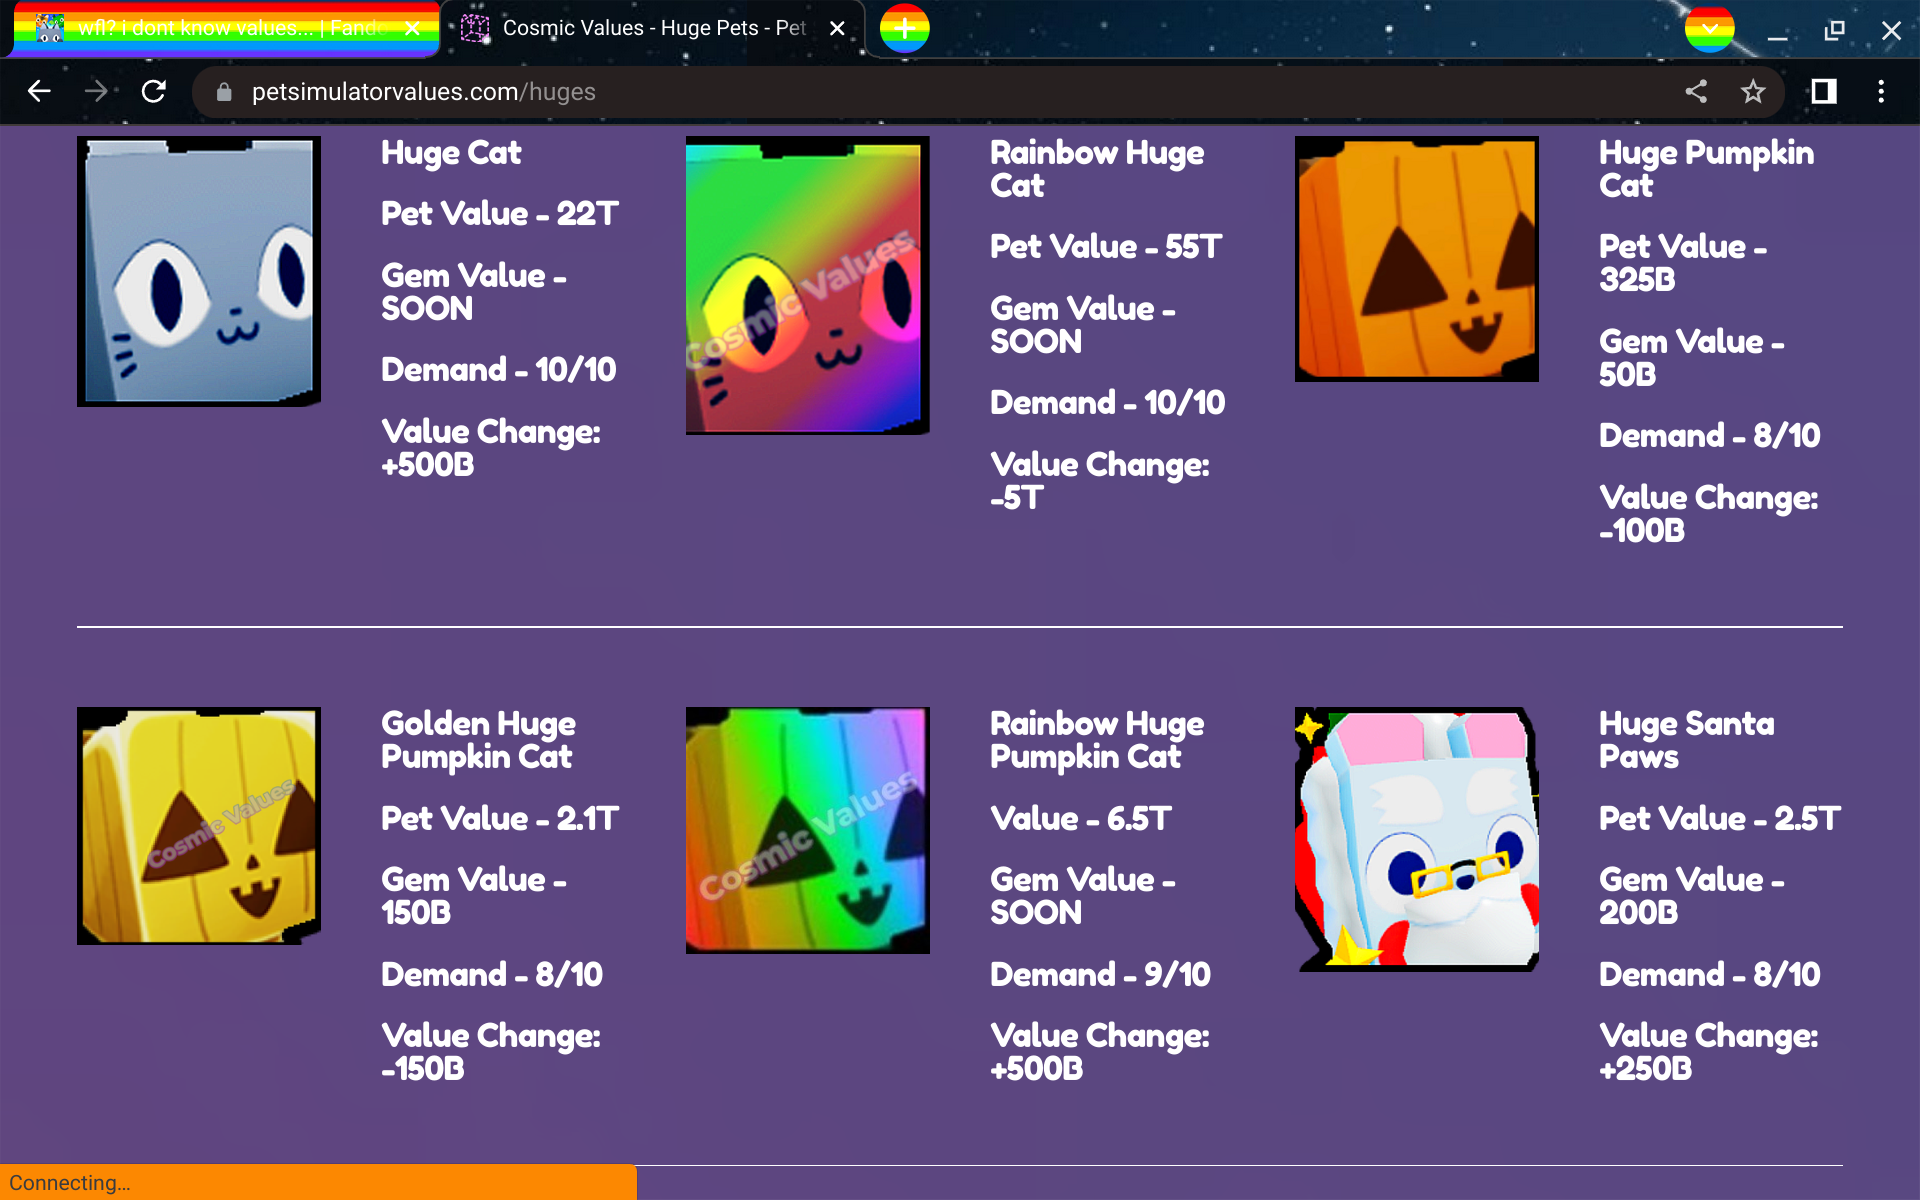Click the 'Rainbow Huge Cat' title
Screen dimensions: 1920x1200
pos(1097,169)
